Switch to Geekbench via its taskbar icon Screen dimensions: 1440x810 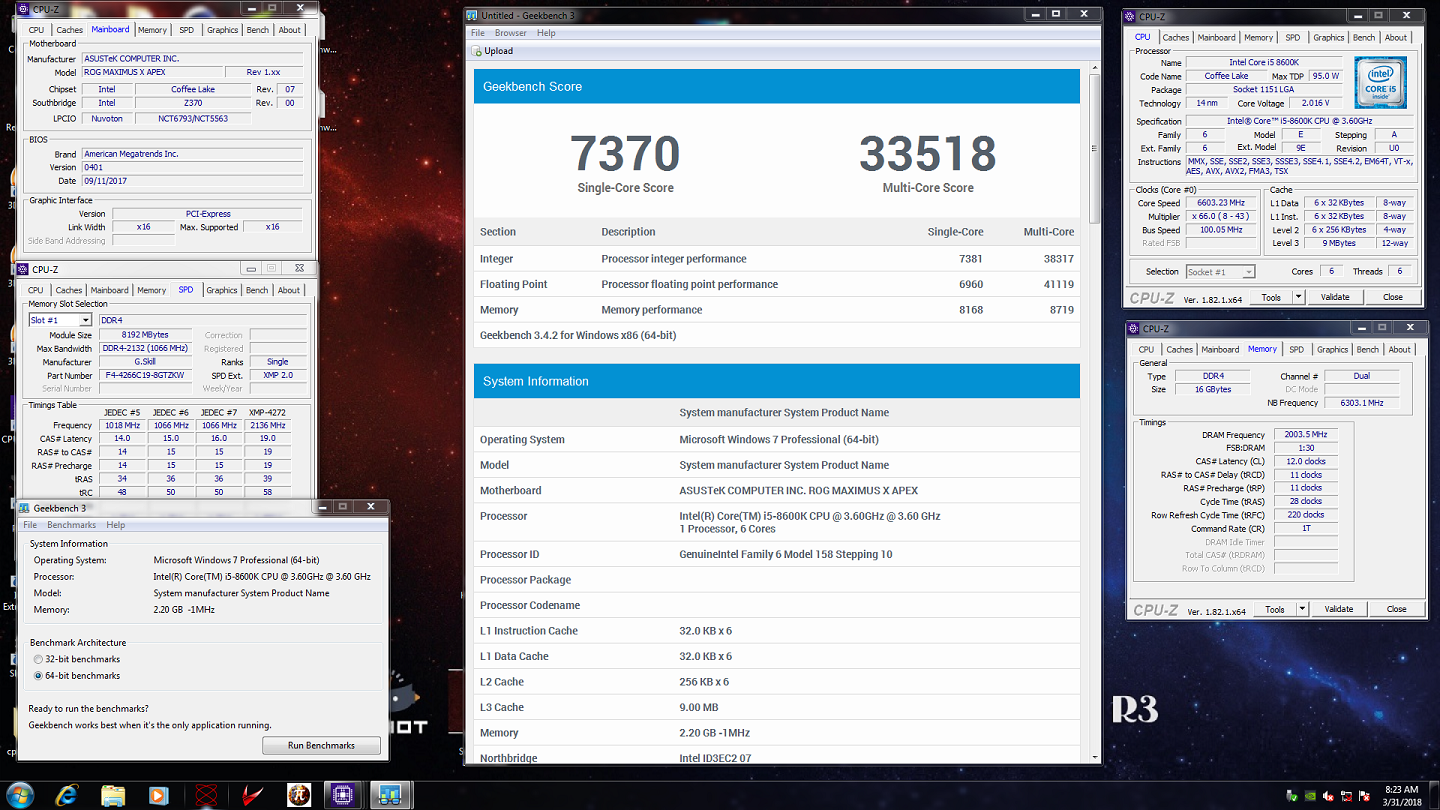click(x=390, y=795)
